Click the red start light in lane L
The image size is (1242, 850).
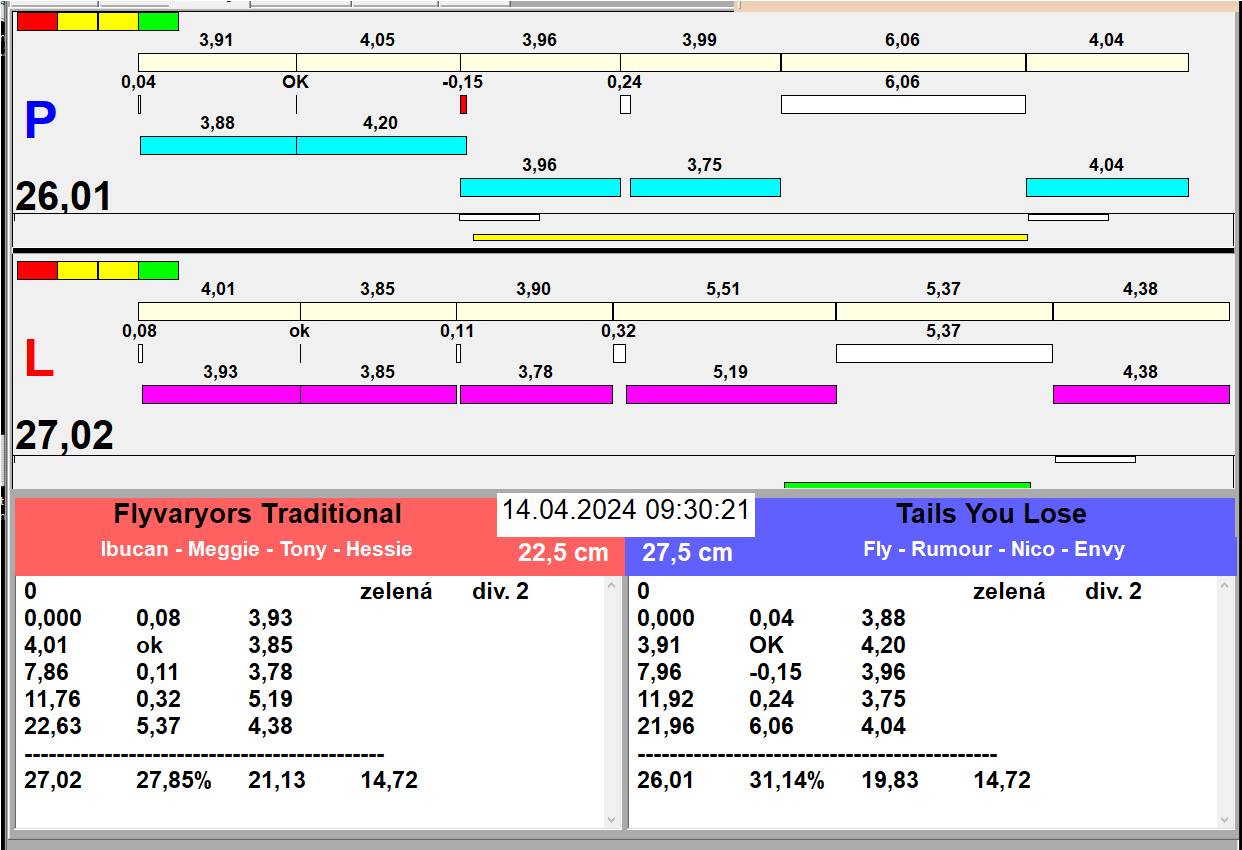37,270
